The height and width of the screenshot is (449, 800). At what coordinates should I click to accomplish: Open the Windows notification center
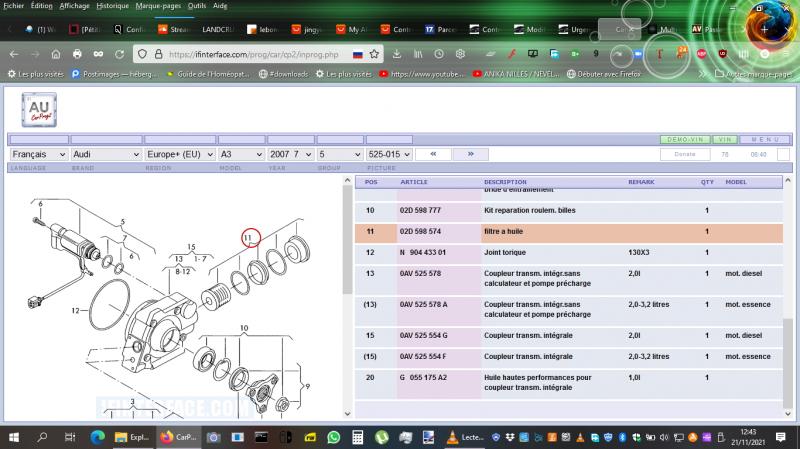[x=780, y=437]
